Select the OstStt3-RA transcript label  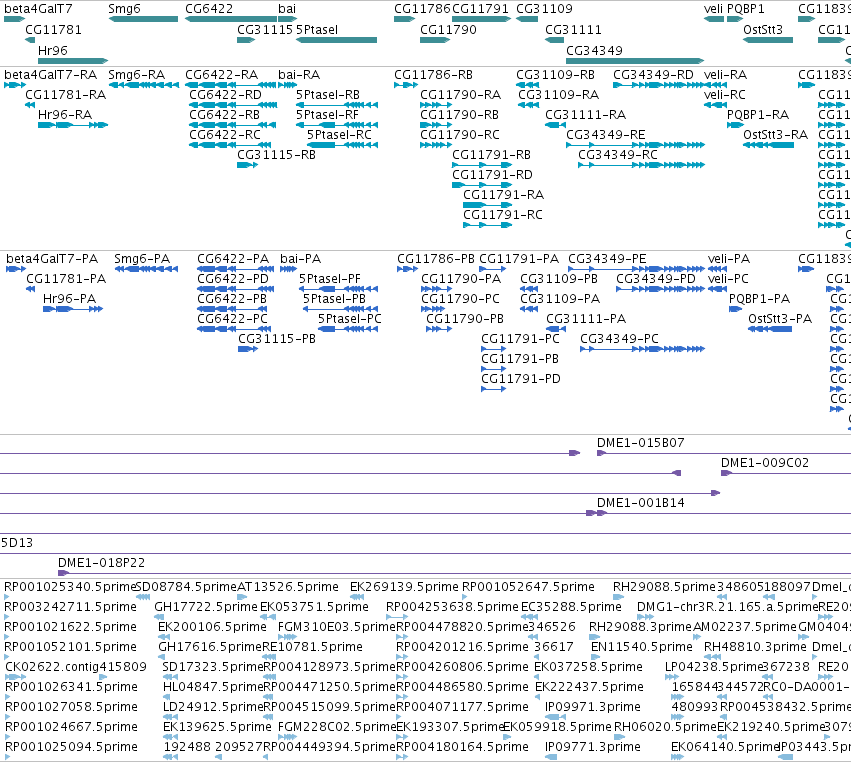pyautogui.click(x=776, y=135)
